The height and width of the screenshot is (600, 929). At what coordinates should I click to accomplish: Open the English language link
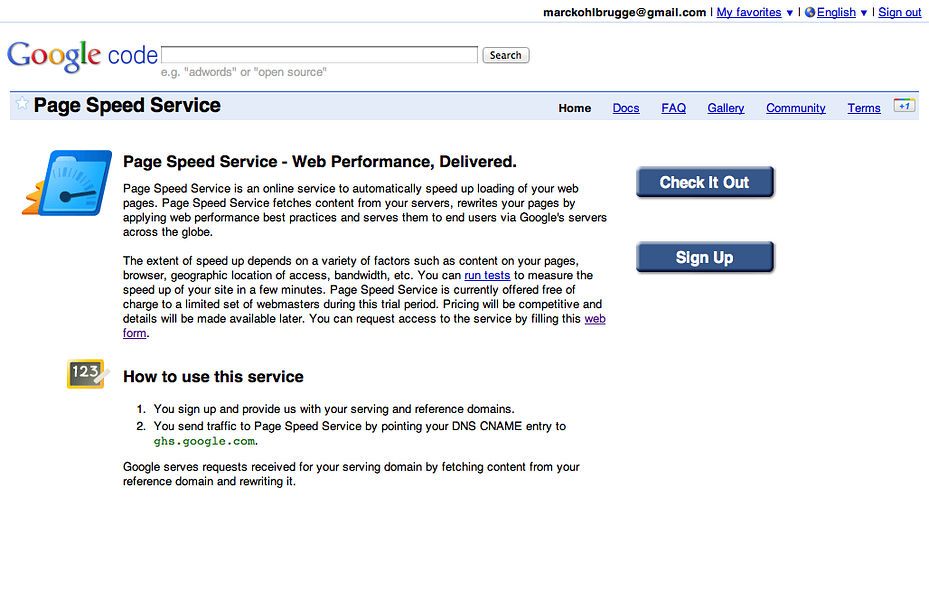[x=836, y=12]
